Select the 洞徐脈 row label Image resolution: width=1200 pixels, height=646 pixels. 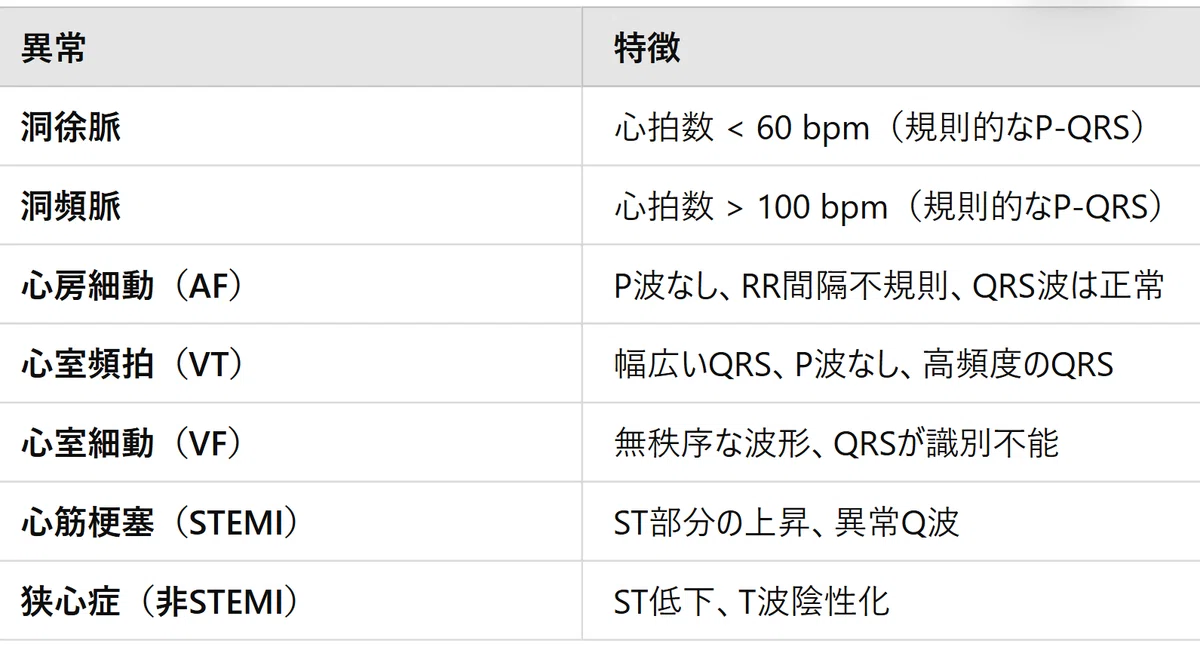pos(71,128)
